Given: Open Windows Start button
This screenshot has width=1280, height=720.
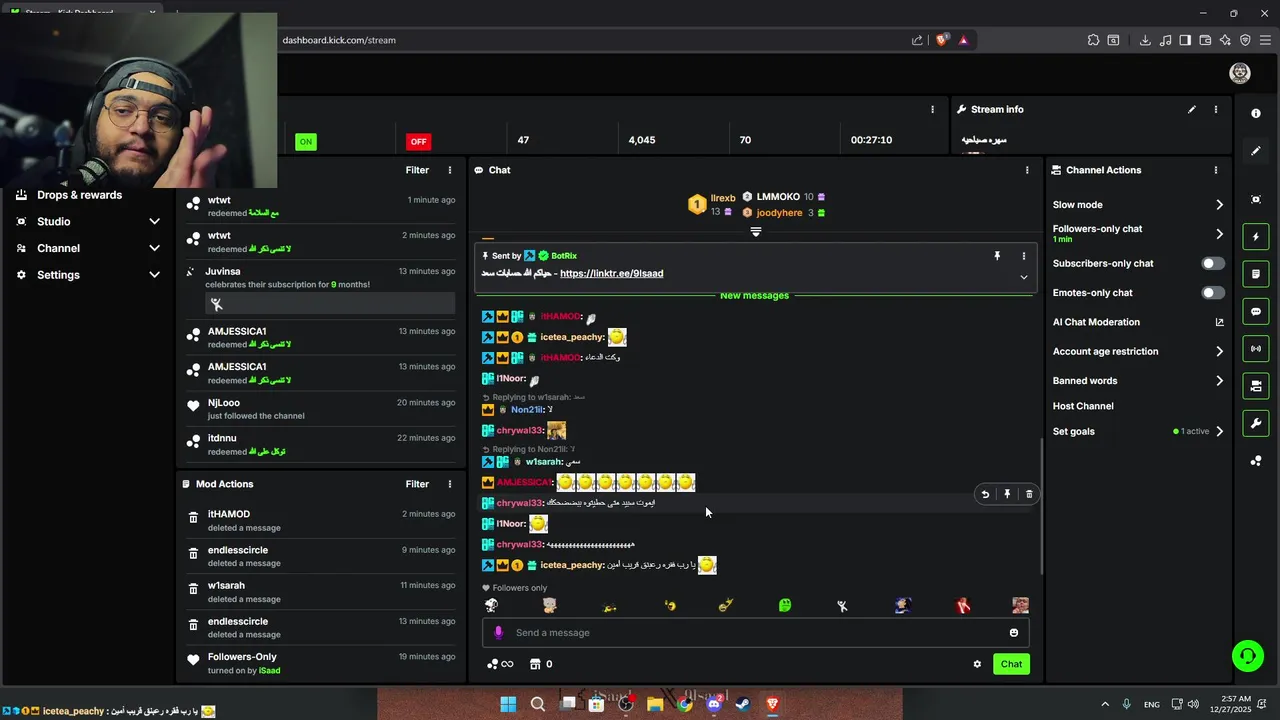Looking at the screenshot, I should tap(508, 704).
